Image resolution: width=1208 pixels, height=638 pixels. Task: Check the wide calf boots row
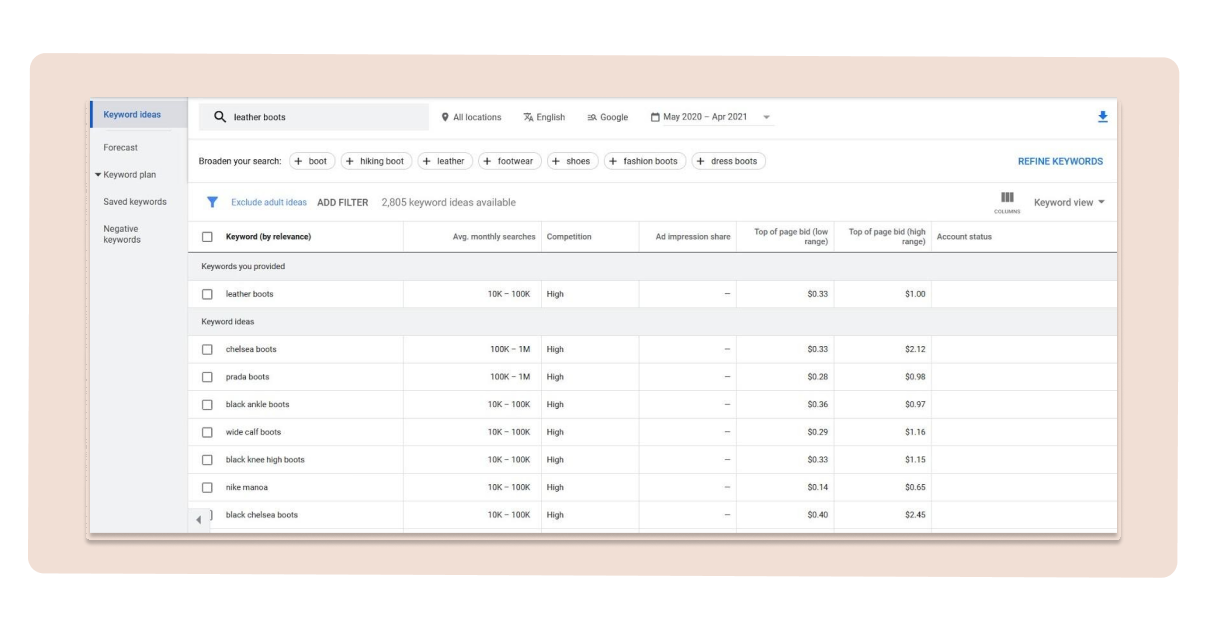pyautogui.click(x=207, y=432)
